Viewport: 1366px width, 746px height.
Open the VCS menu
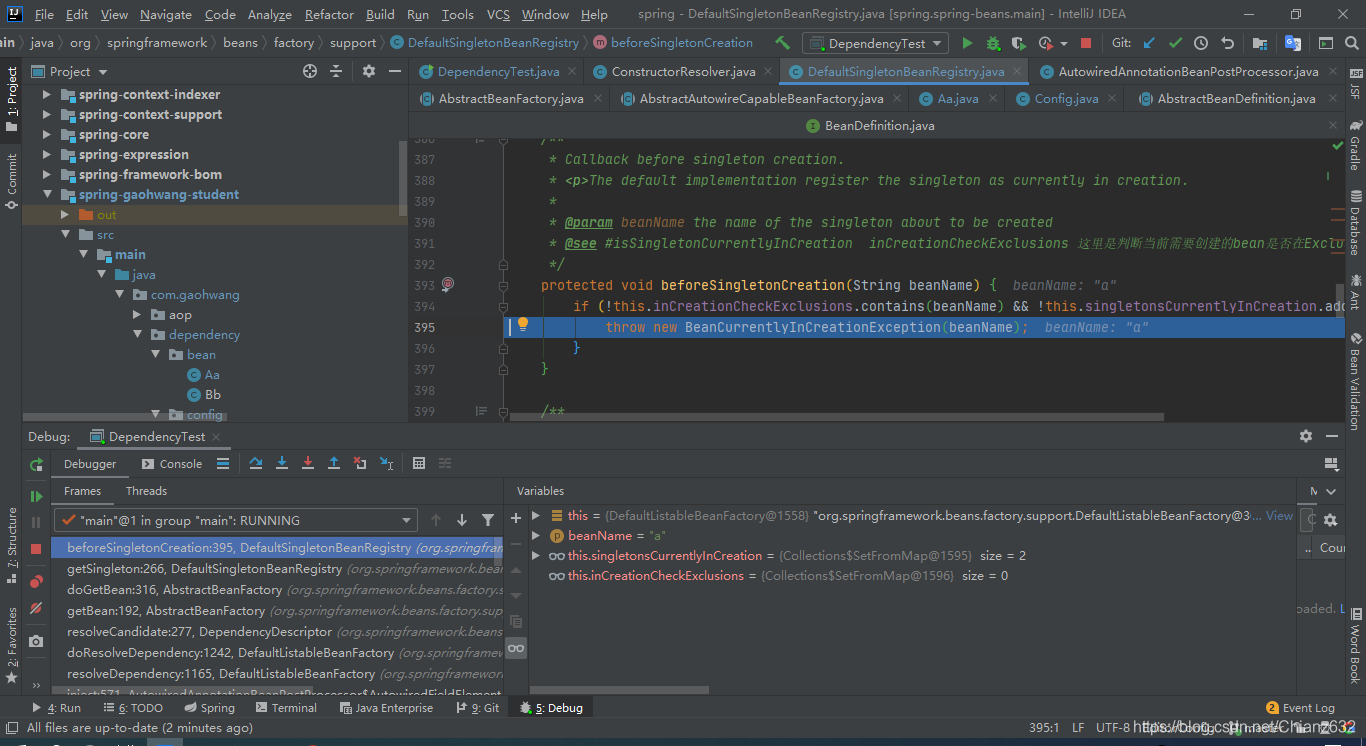498,15
